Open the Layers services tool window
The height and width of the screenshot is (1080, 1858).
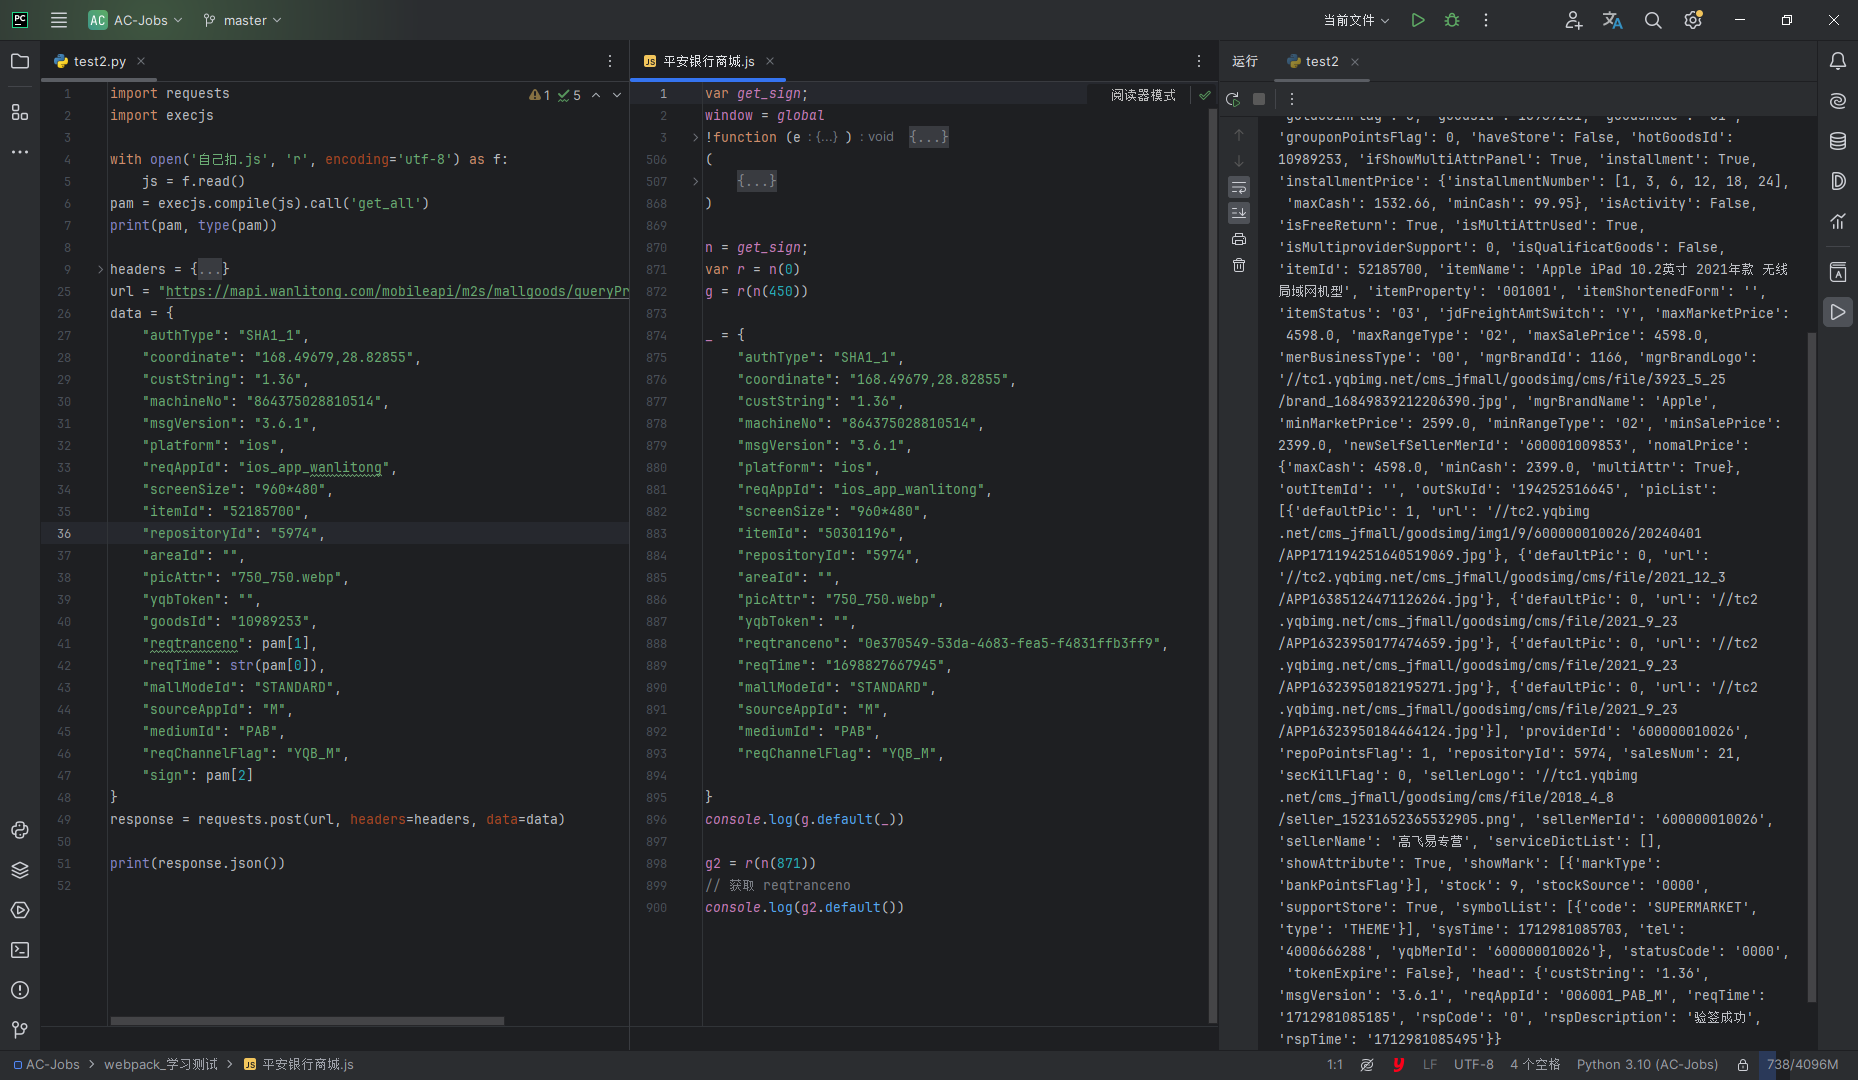tap(20, 870)
